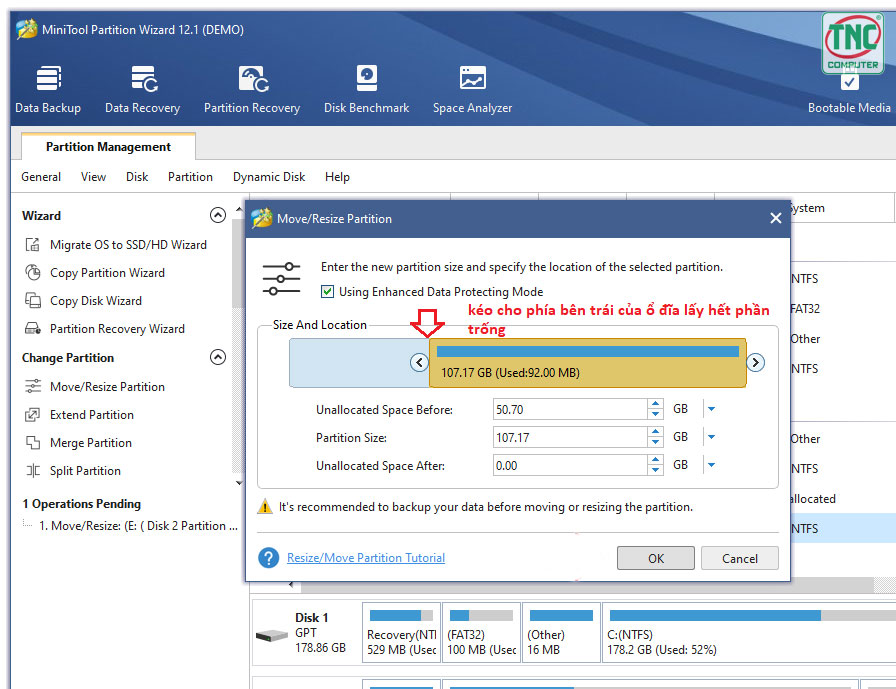Open the View menu
Image resolution: width=896 pixels, height=689 pixels.
point(93,177)
